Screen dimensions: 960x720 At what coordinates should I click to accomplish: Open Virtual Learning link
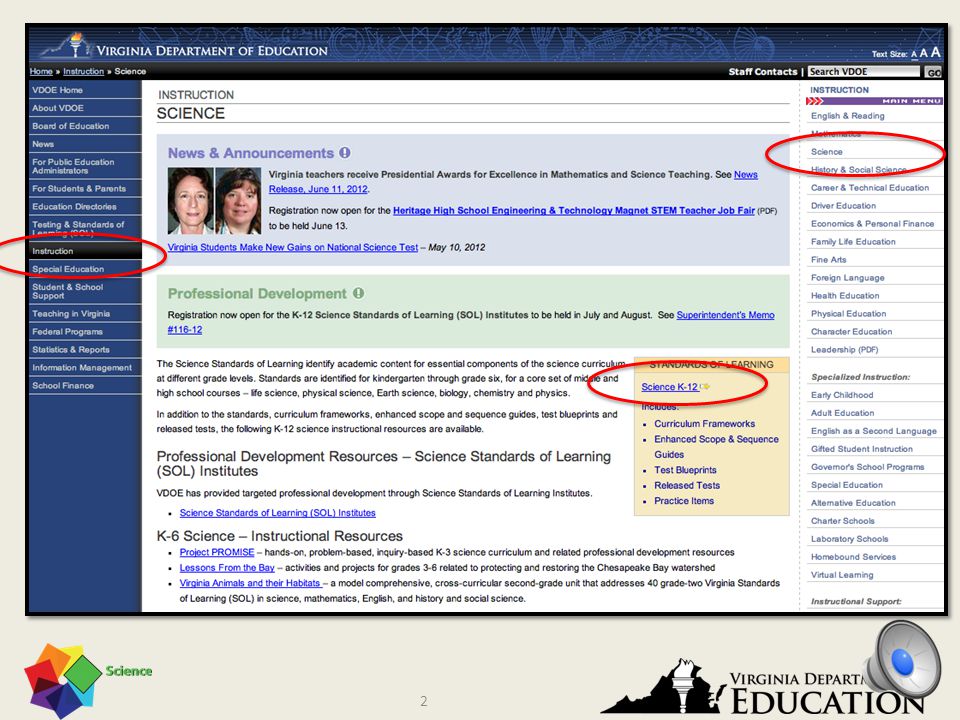(x=842, y=575)
